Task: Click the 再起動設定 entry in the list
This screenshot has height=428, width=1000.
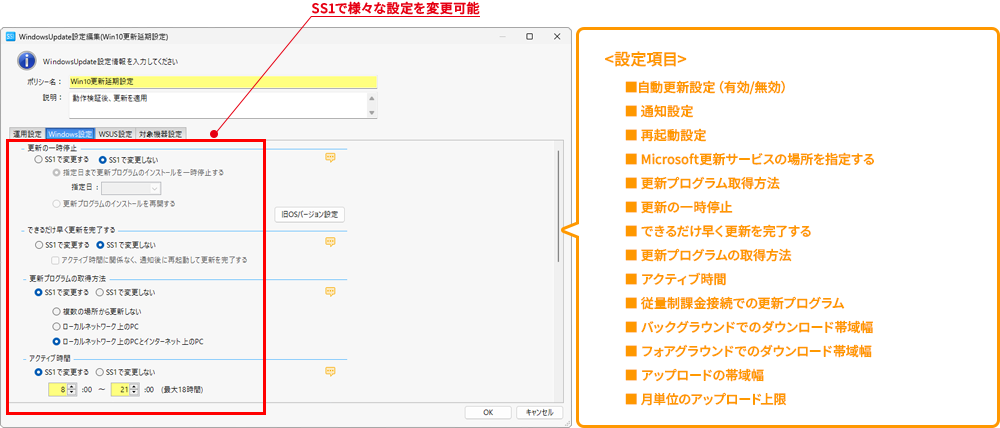Action: coord(666,135)
